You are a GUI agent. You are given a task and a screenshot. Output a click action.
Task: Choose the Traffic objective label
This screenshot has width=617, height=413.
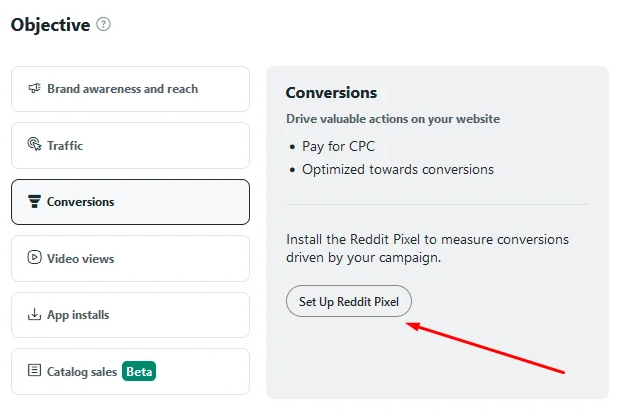[65, 146]
